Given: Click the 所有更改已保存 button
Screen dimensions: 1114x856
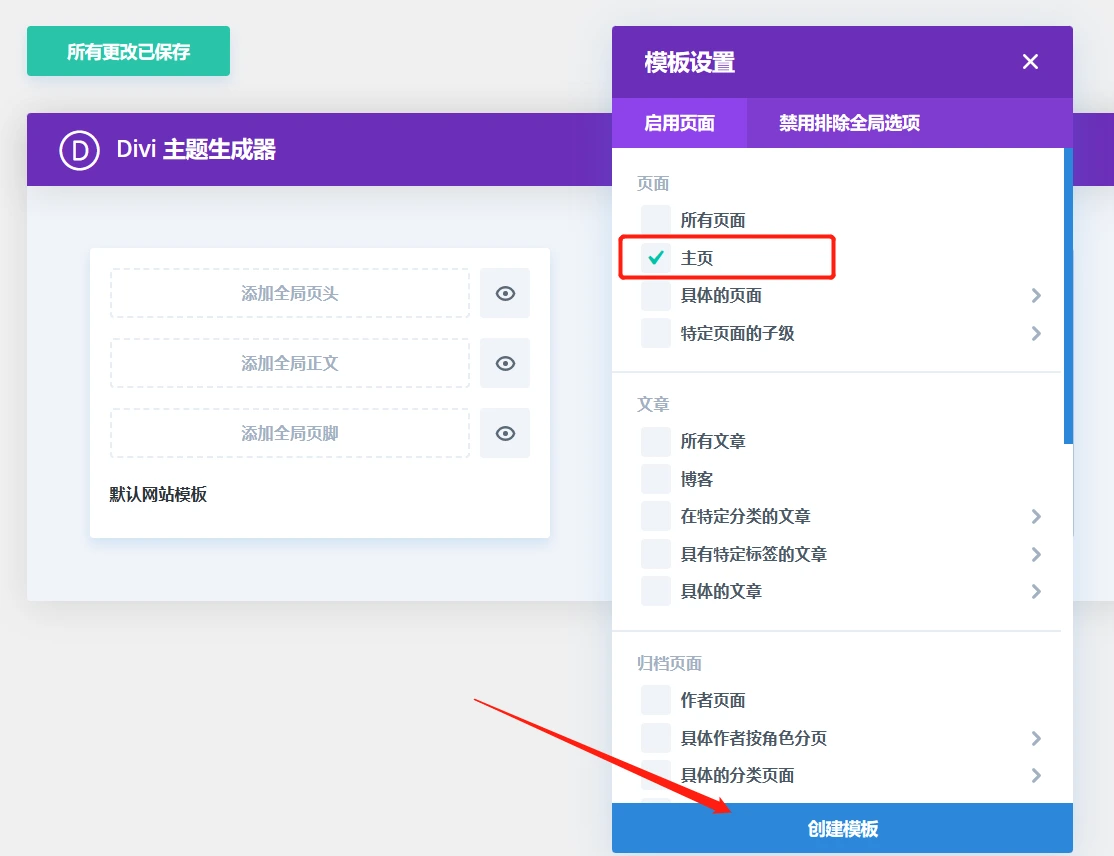Looking at the screenshot, I should point(128,51).
